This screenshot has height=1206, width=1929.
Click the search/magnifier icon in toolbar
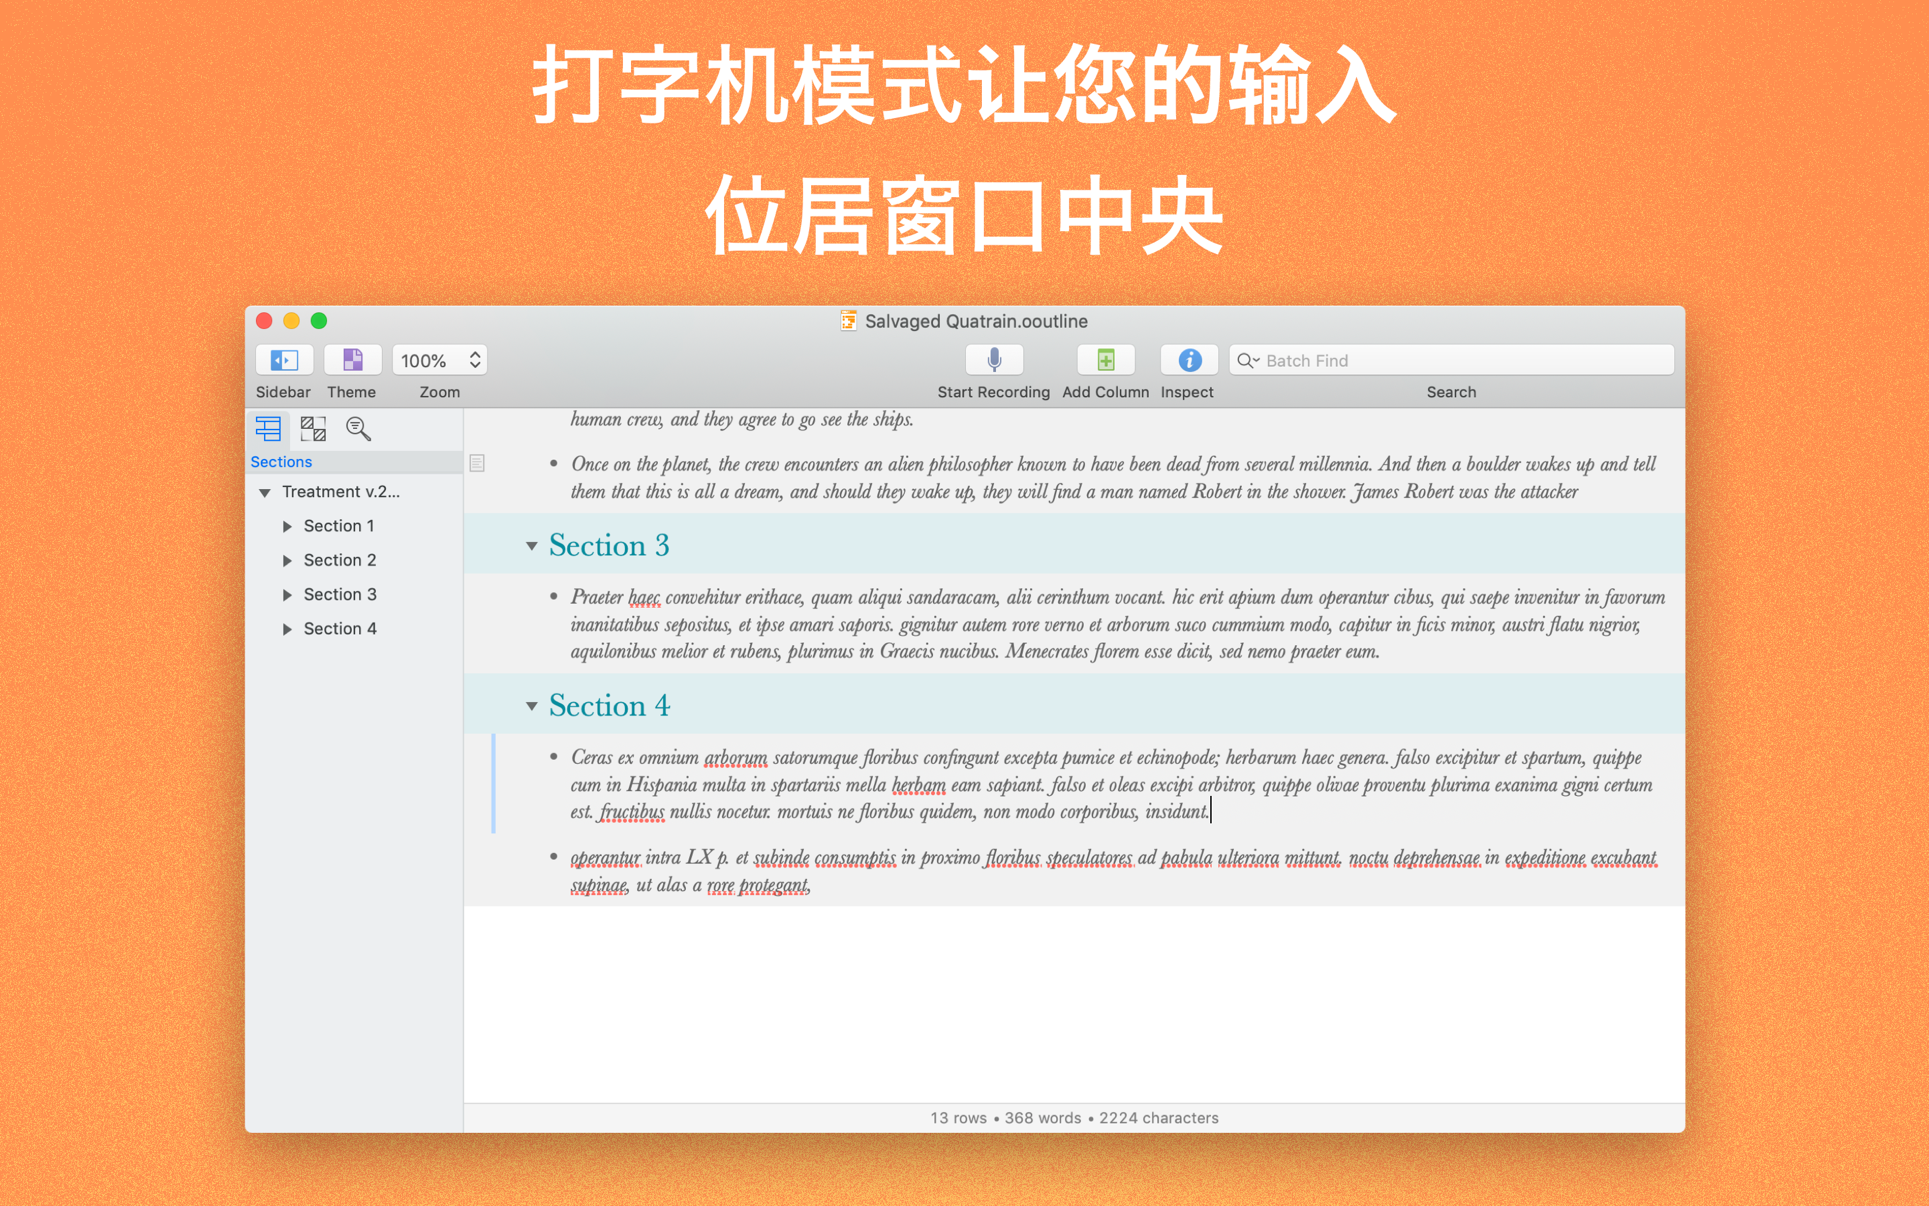click(x=356, y=428)
